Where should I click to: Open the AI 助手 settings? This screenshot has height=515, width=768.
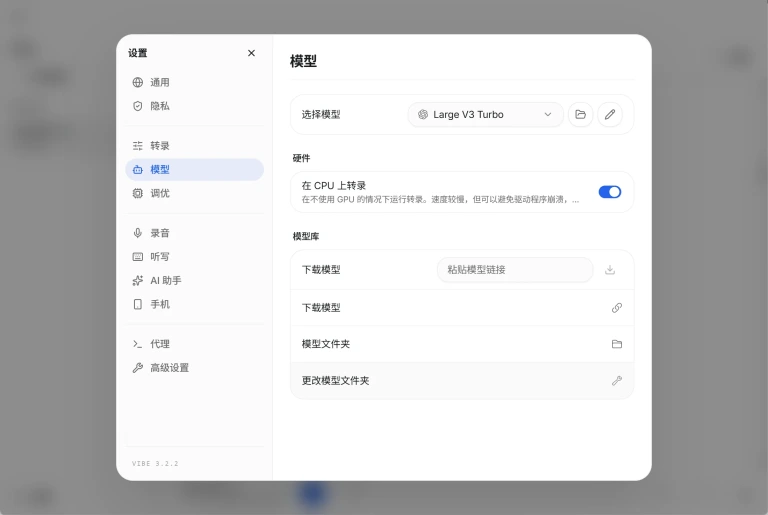tap(194, 280)
